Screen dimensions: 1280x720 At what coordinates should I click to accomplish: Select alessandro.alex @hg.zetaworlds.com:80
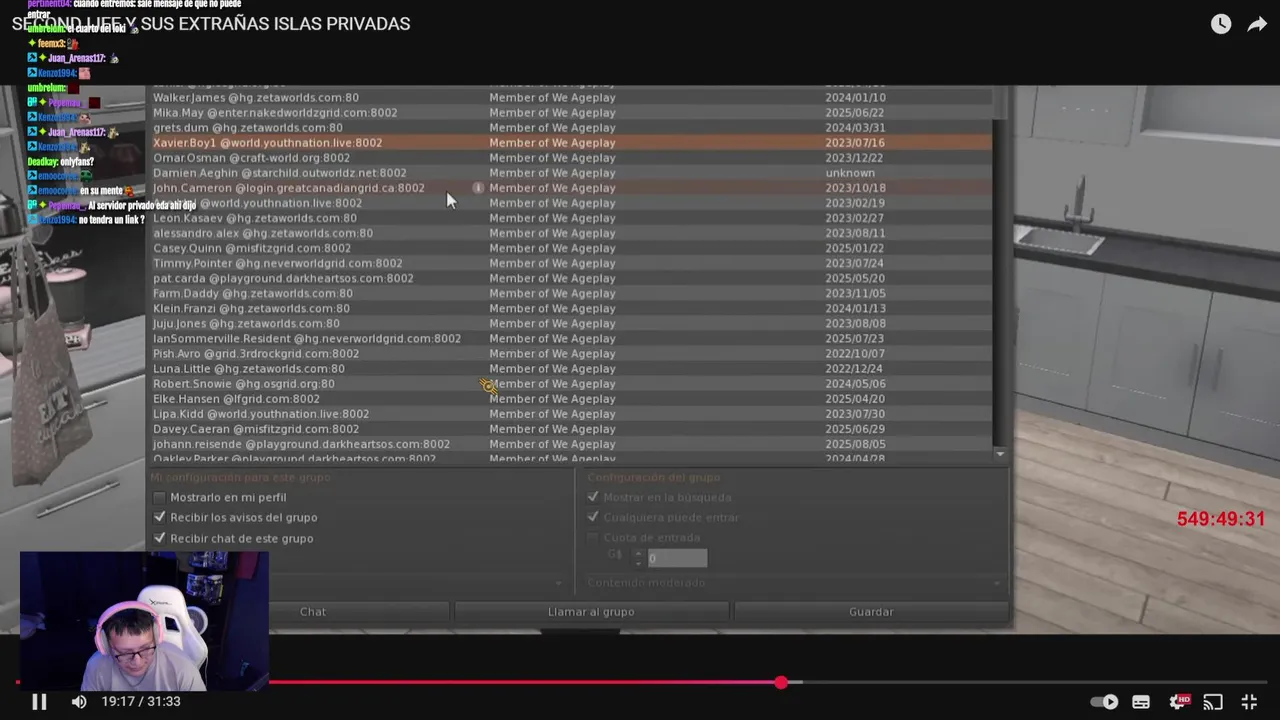point(571,233)
